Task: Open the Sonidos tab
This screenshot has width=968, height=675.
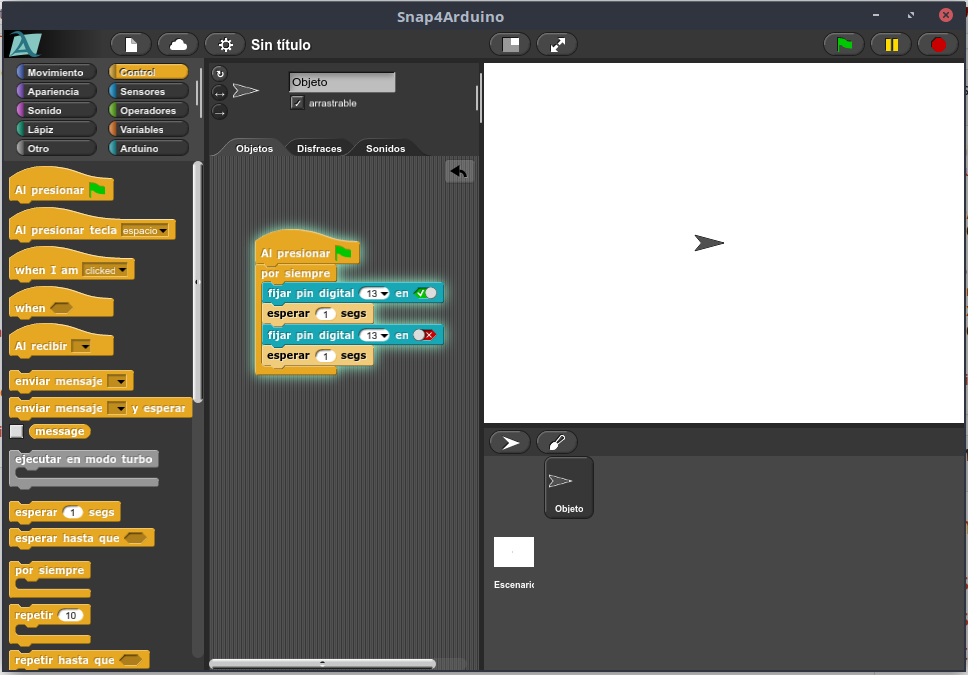Action: point(385,148)
